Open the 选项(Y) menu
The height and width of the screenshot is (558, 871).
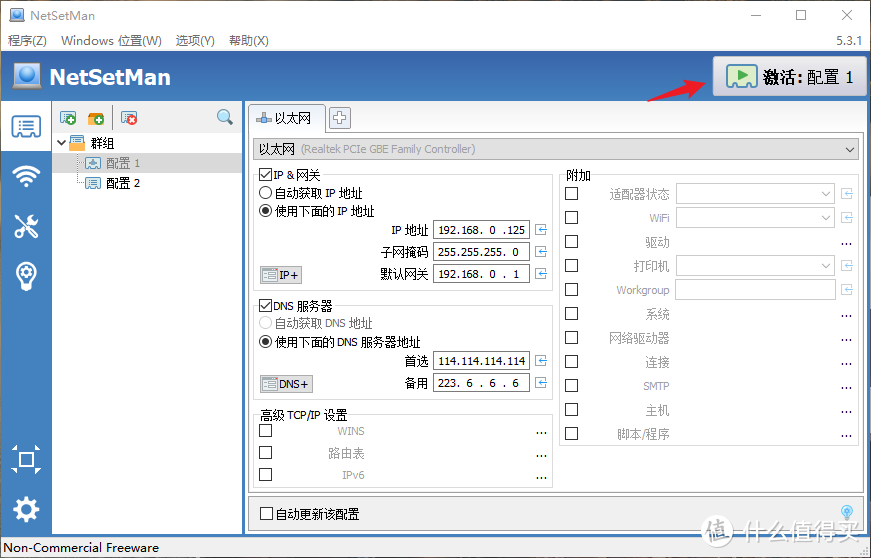click(x=195, y=41)
